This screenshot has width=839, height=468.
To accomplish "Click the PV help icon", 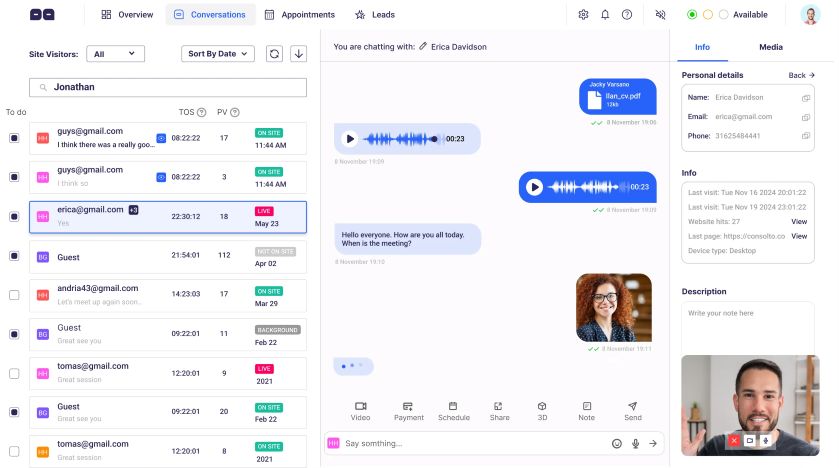I will point(235,112).
